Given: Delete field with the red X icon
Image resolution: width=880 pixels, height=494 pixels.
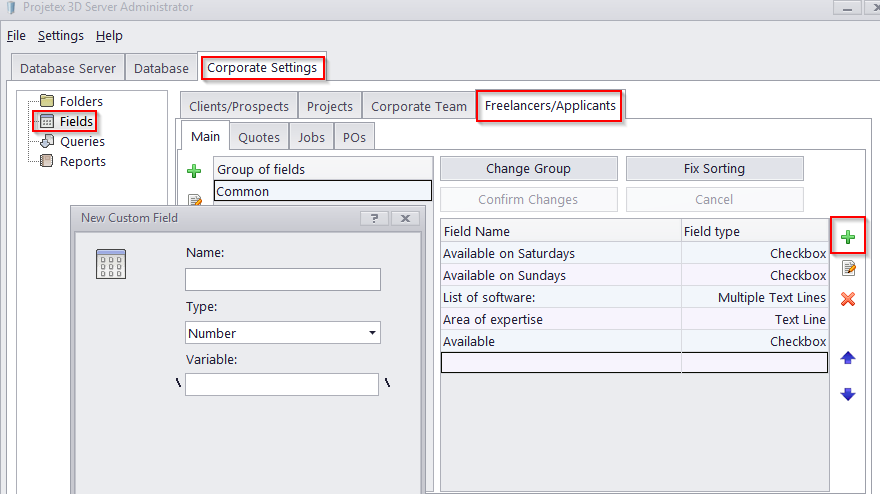Looking at the screenshot, I should tap(847, 299).
